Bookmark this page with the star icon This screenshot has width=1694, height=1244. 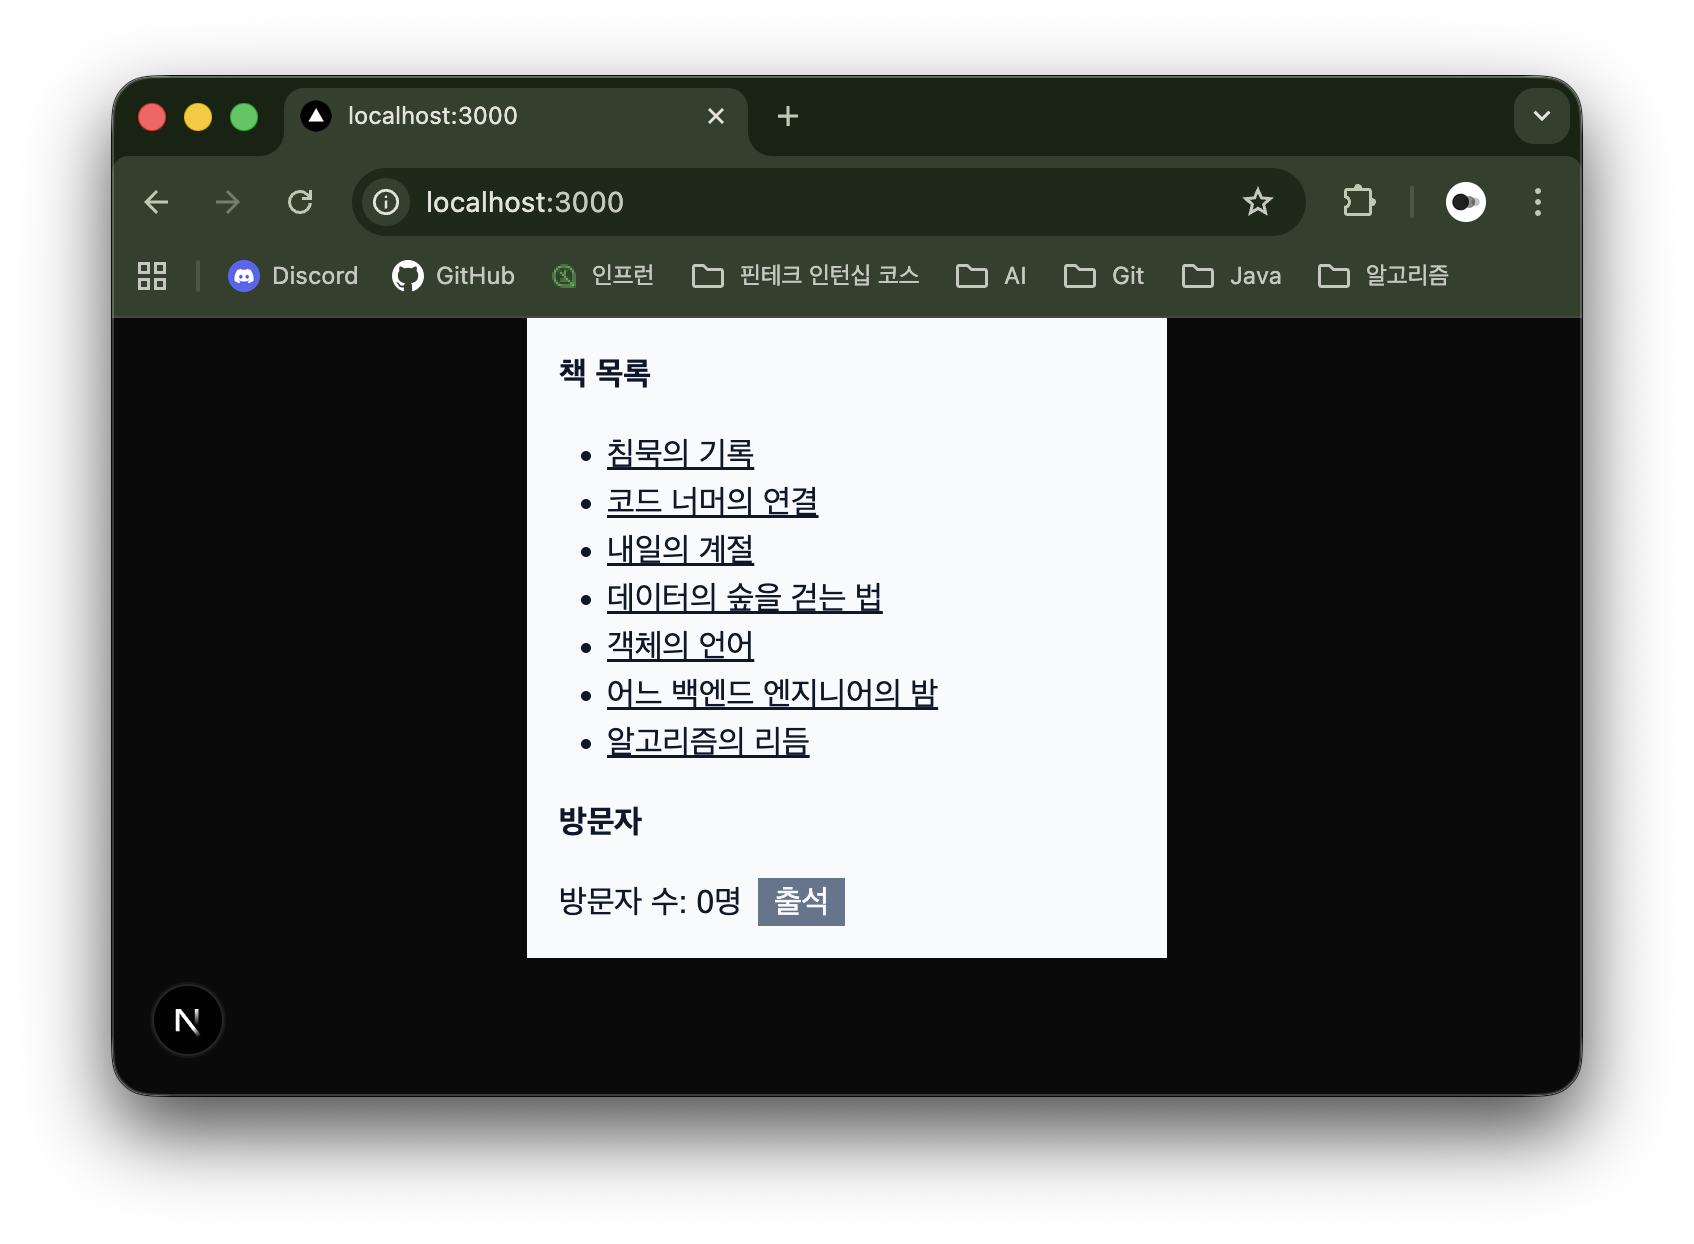coord(1257,202)
